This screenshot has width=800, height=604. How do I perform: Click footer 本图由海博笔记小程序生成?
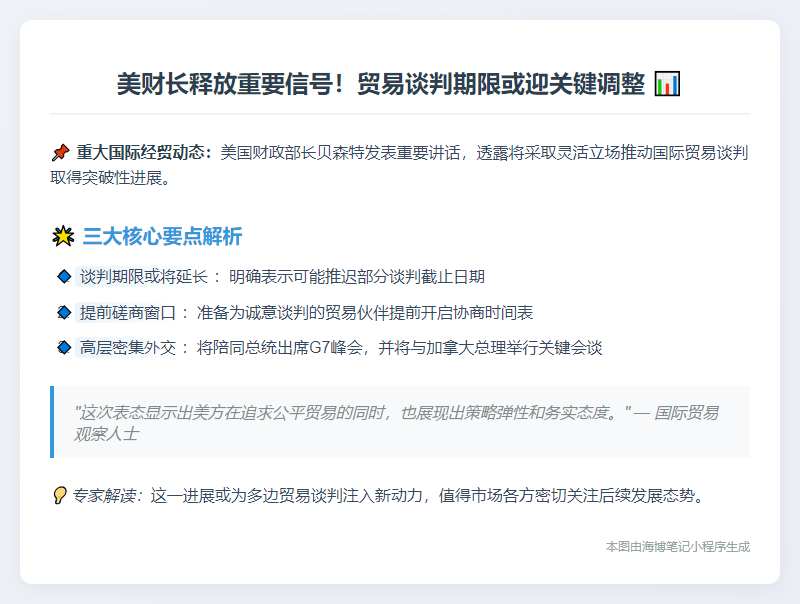click(678, 547)
